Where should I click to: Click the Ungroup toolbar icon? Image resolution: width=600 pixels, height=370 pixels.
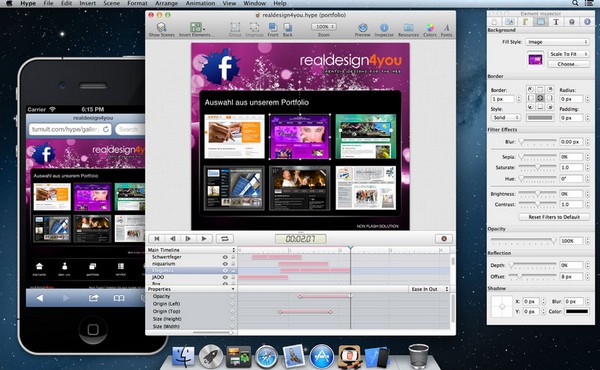pos(254,29)
